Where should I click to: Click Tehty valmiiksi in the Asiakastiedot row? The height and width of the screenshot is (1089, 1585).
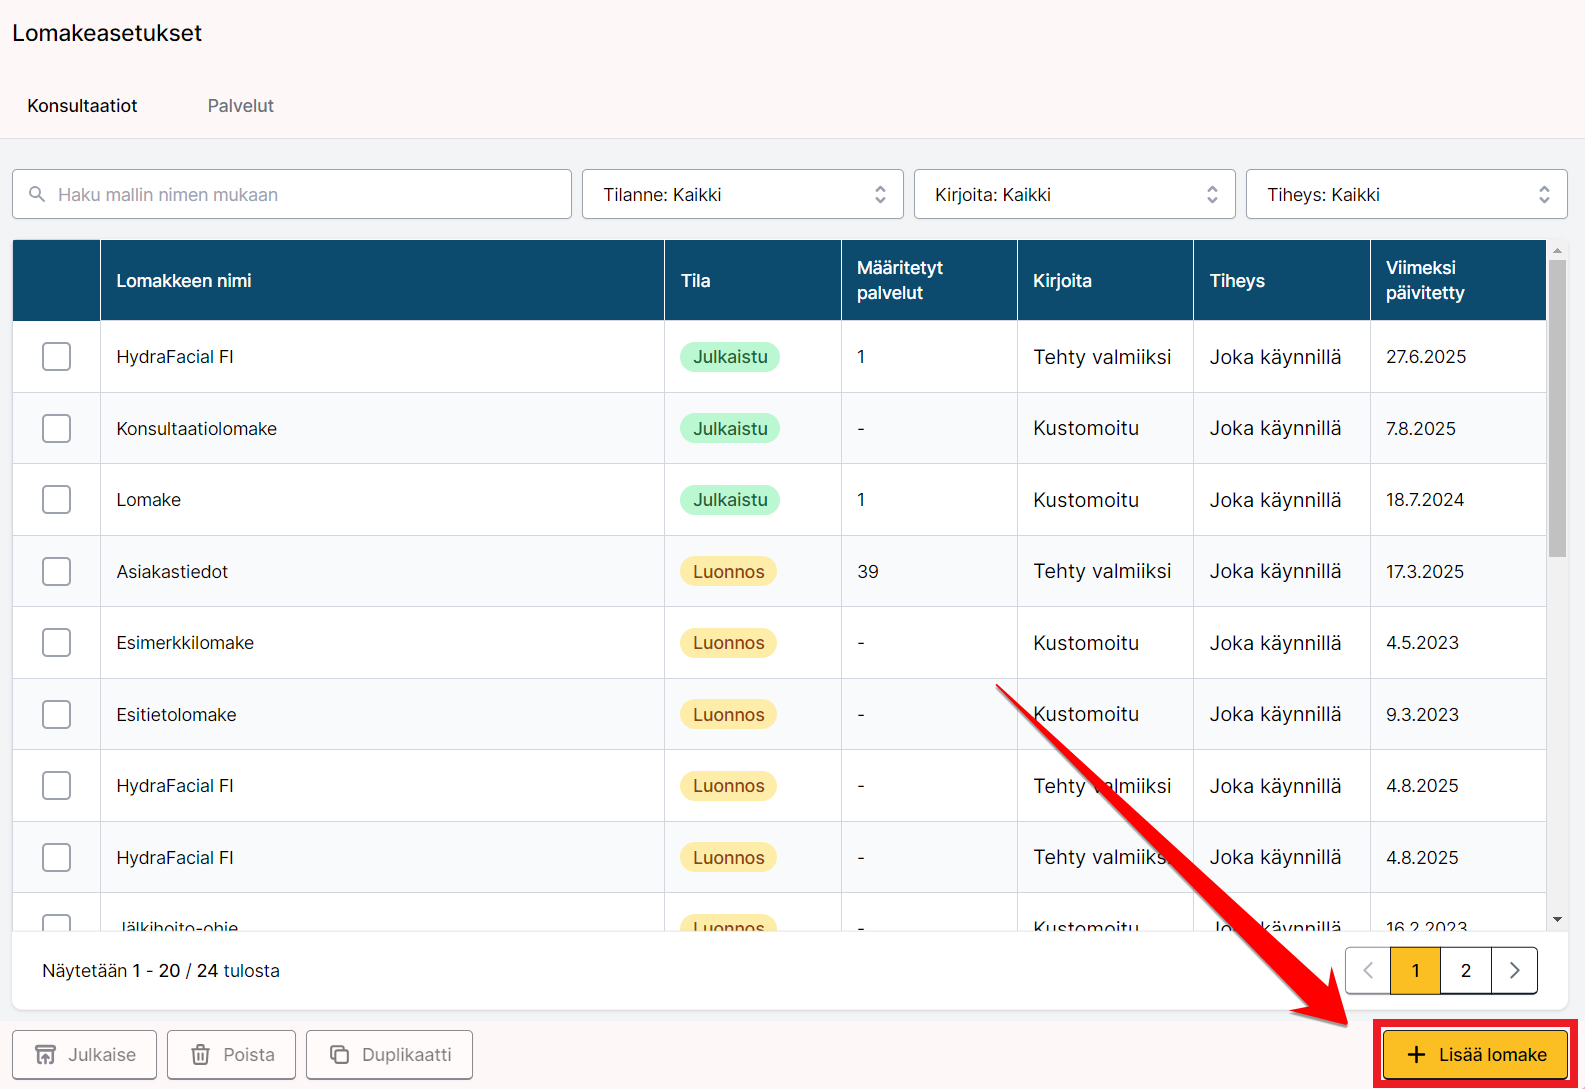1102,571
